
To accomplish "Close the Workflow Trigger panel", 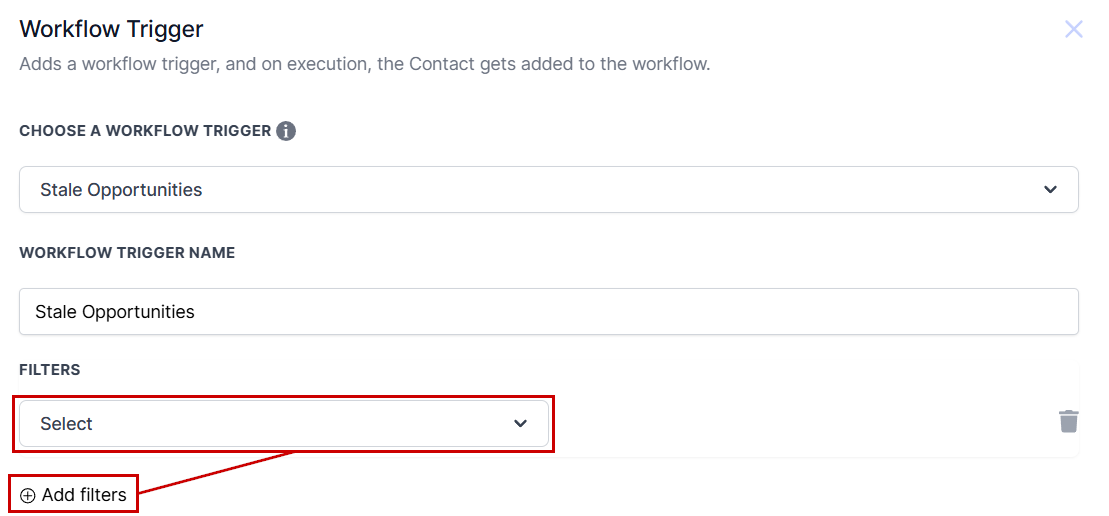I will (1074, 29).
